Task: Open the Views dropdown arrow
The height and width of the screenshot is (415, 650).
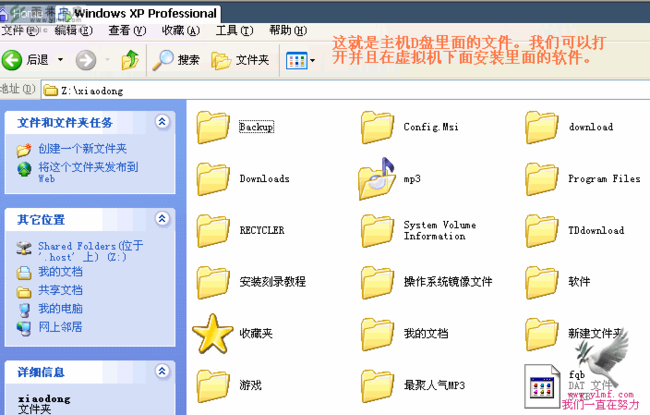Action: coord(313,61)
